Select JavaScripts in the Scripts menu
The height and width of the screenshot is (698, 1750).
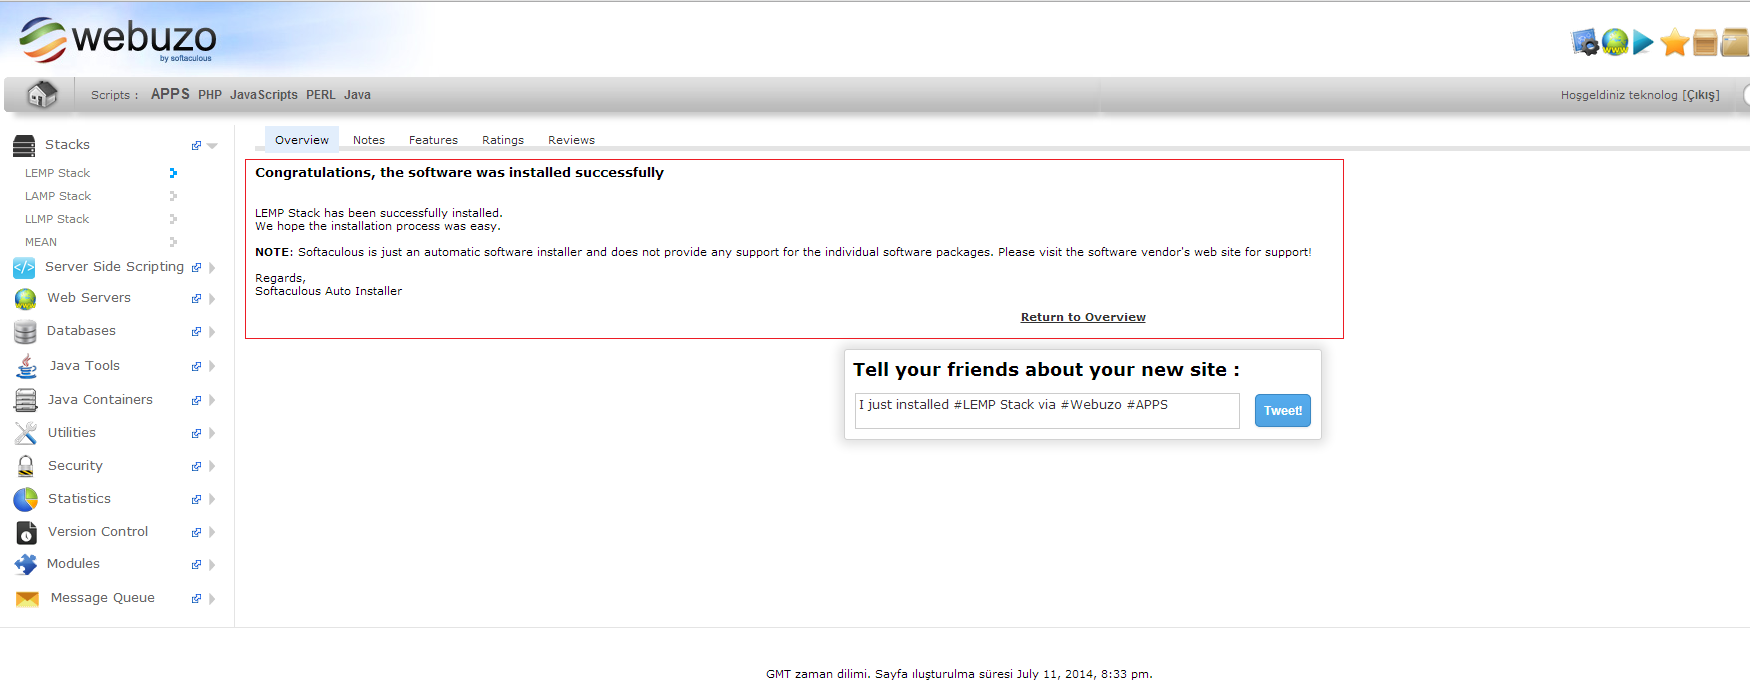point(264,95)
